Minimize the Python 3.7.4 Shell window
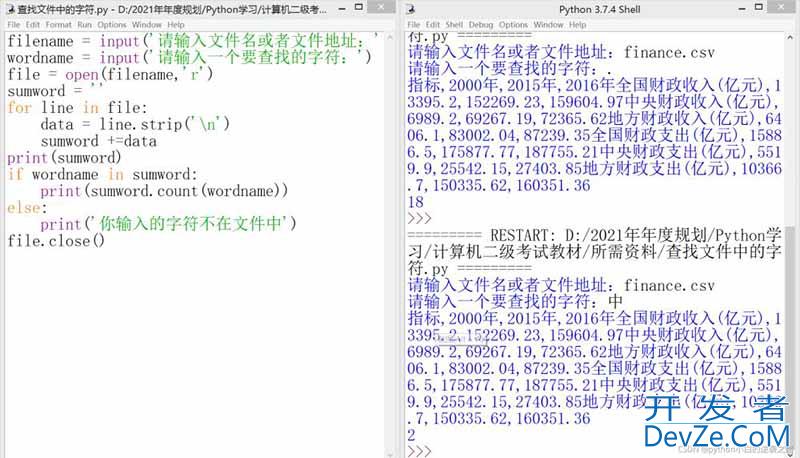This screenshot has width=800, height=458. [742, 9]
